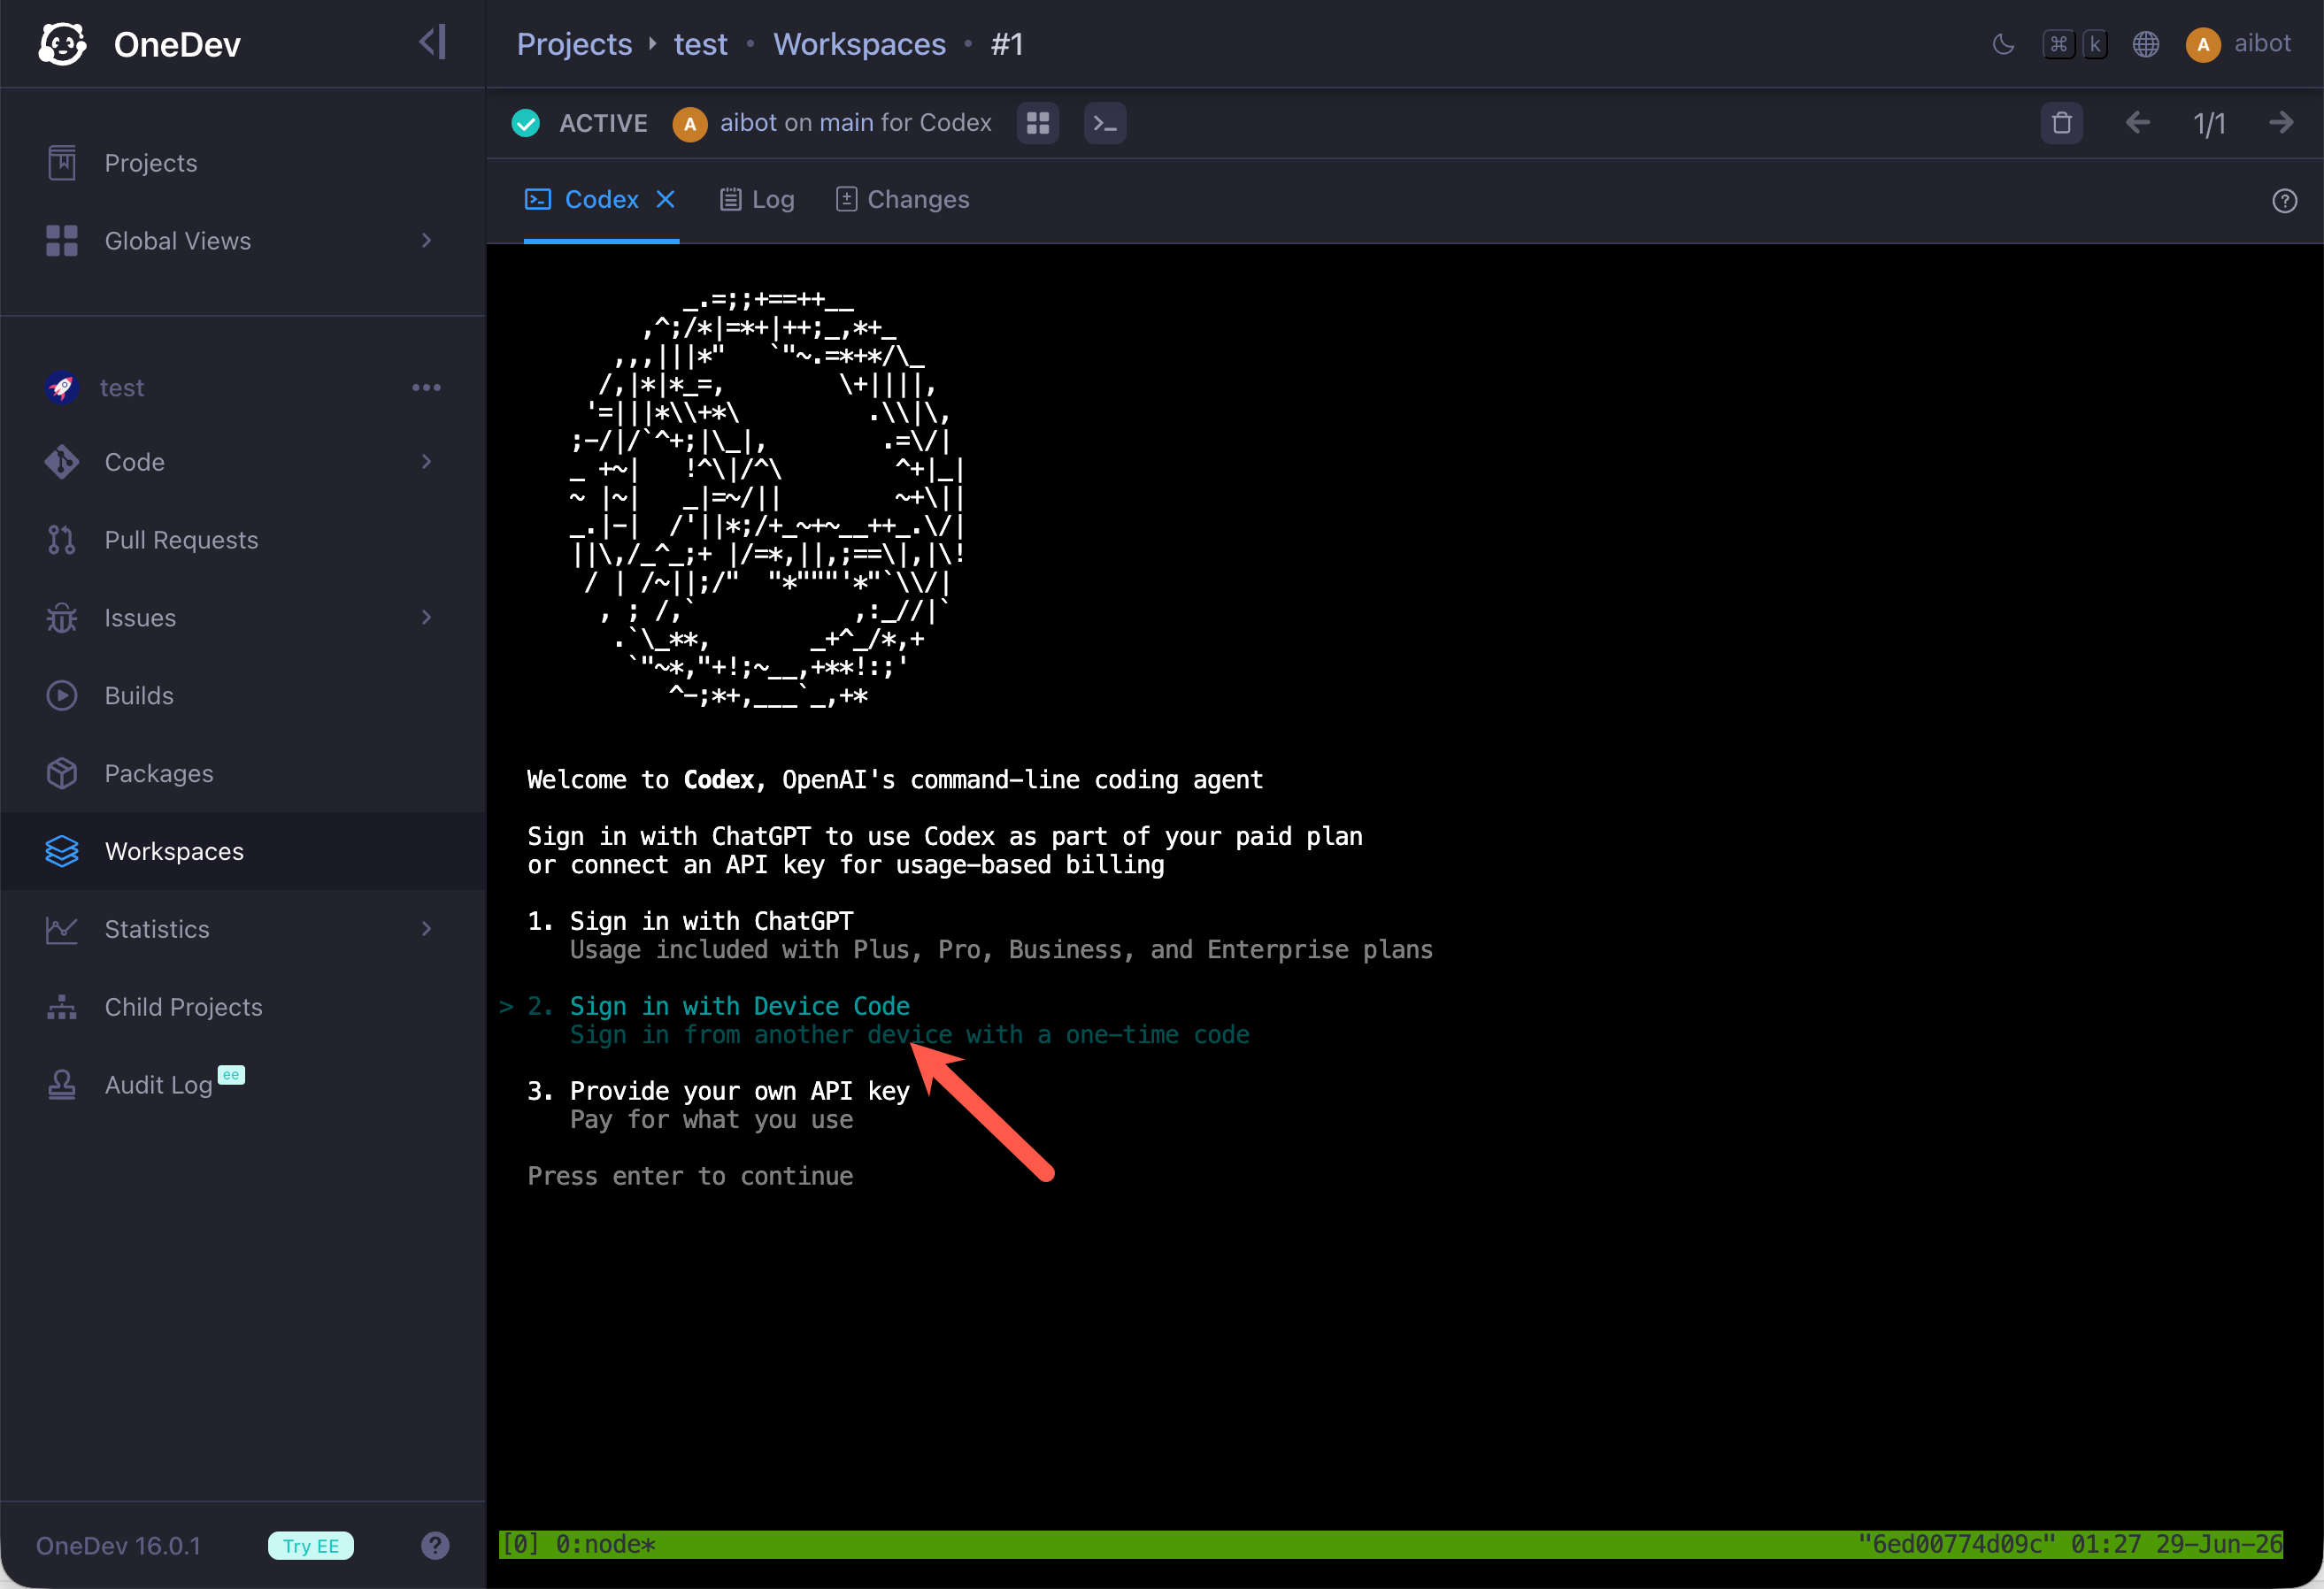Click the test project rocket avatar
Image resolution: width=2324 pixels, height=1589 pixels.
point(61,387)
